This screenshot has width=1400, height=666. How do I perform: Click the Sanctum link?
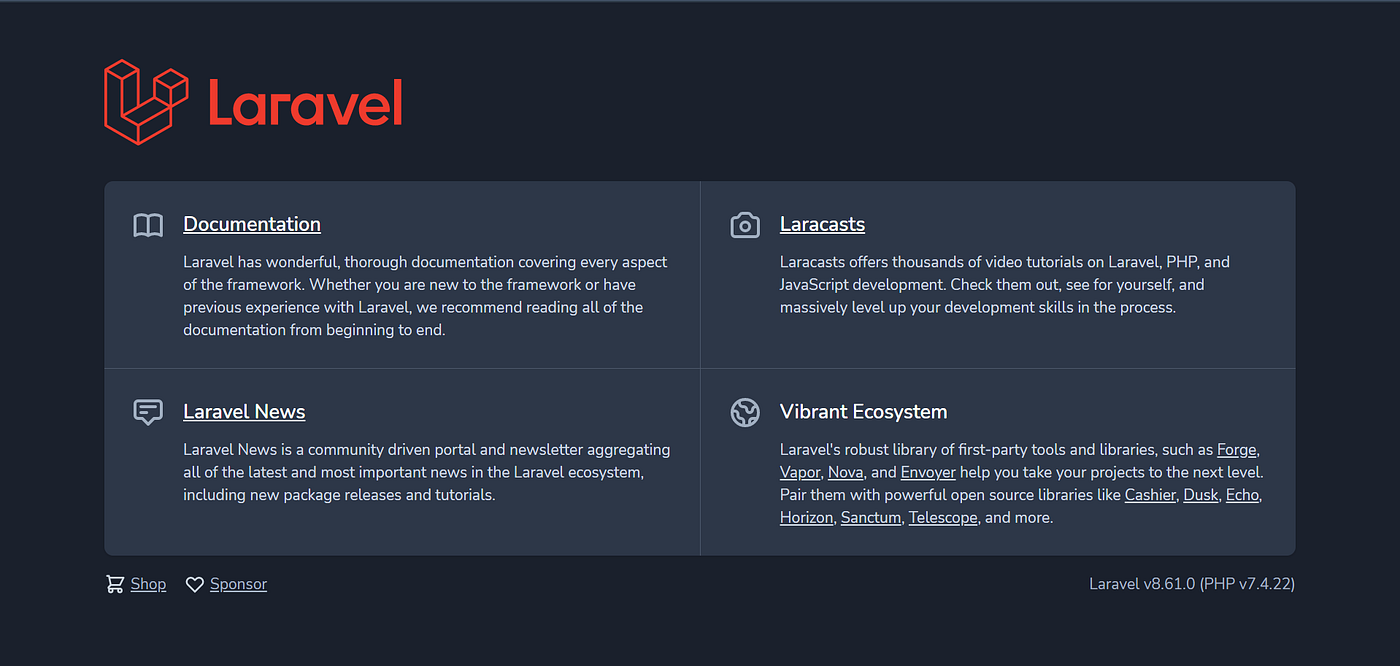871,517
